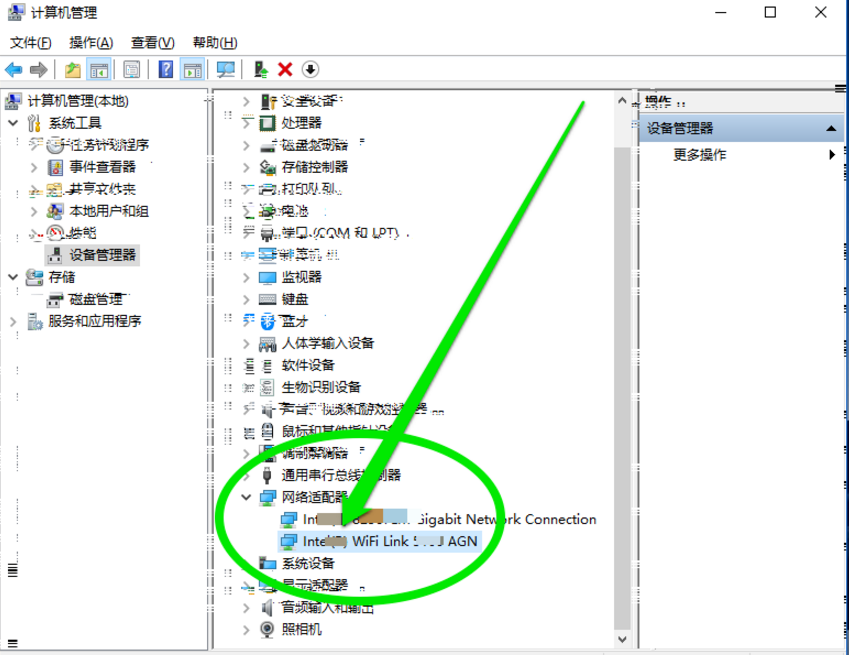849x655 pixels.
Task: Click the Bluetooth 蓝牙 icon
Action: pyautogui.click(x=267, y=322)
